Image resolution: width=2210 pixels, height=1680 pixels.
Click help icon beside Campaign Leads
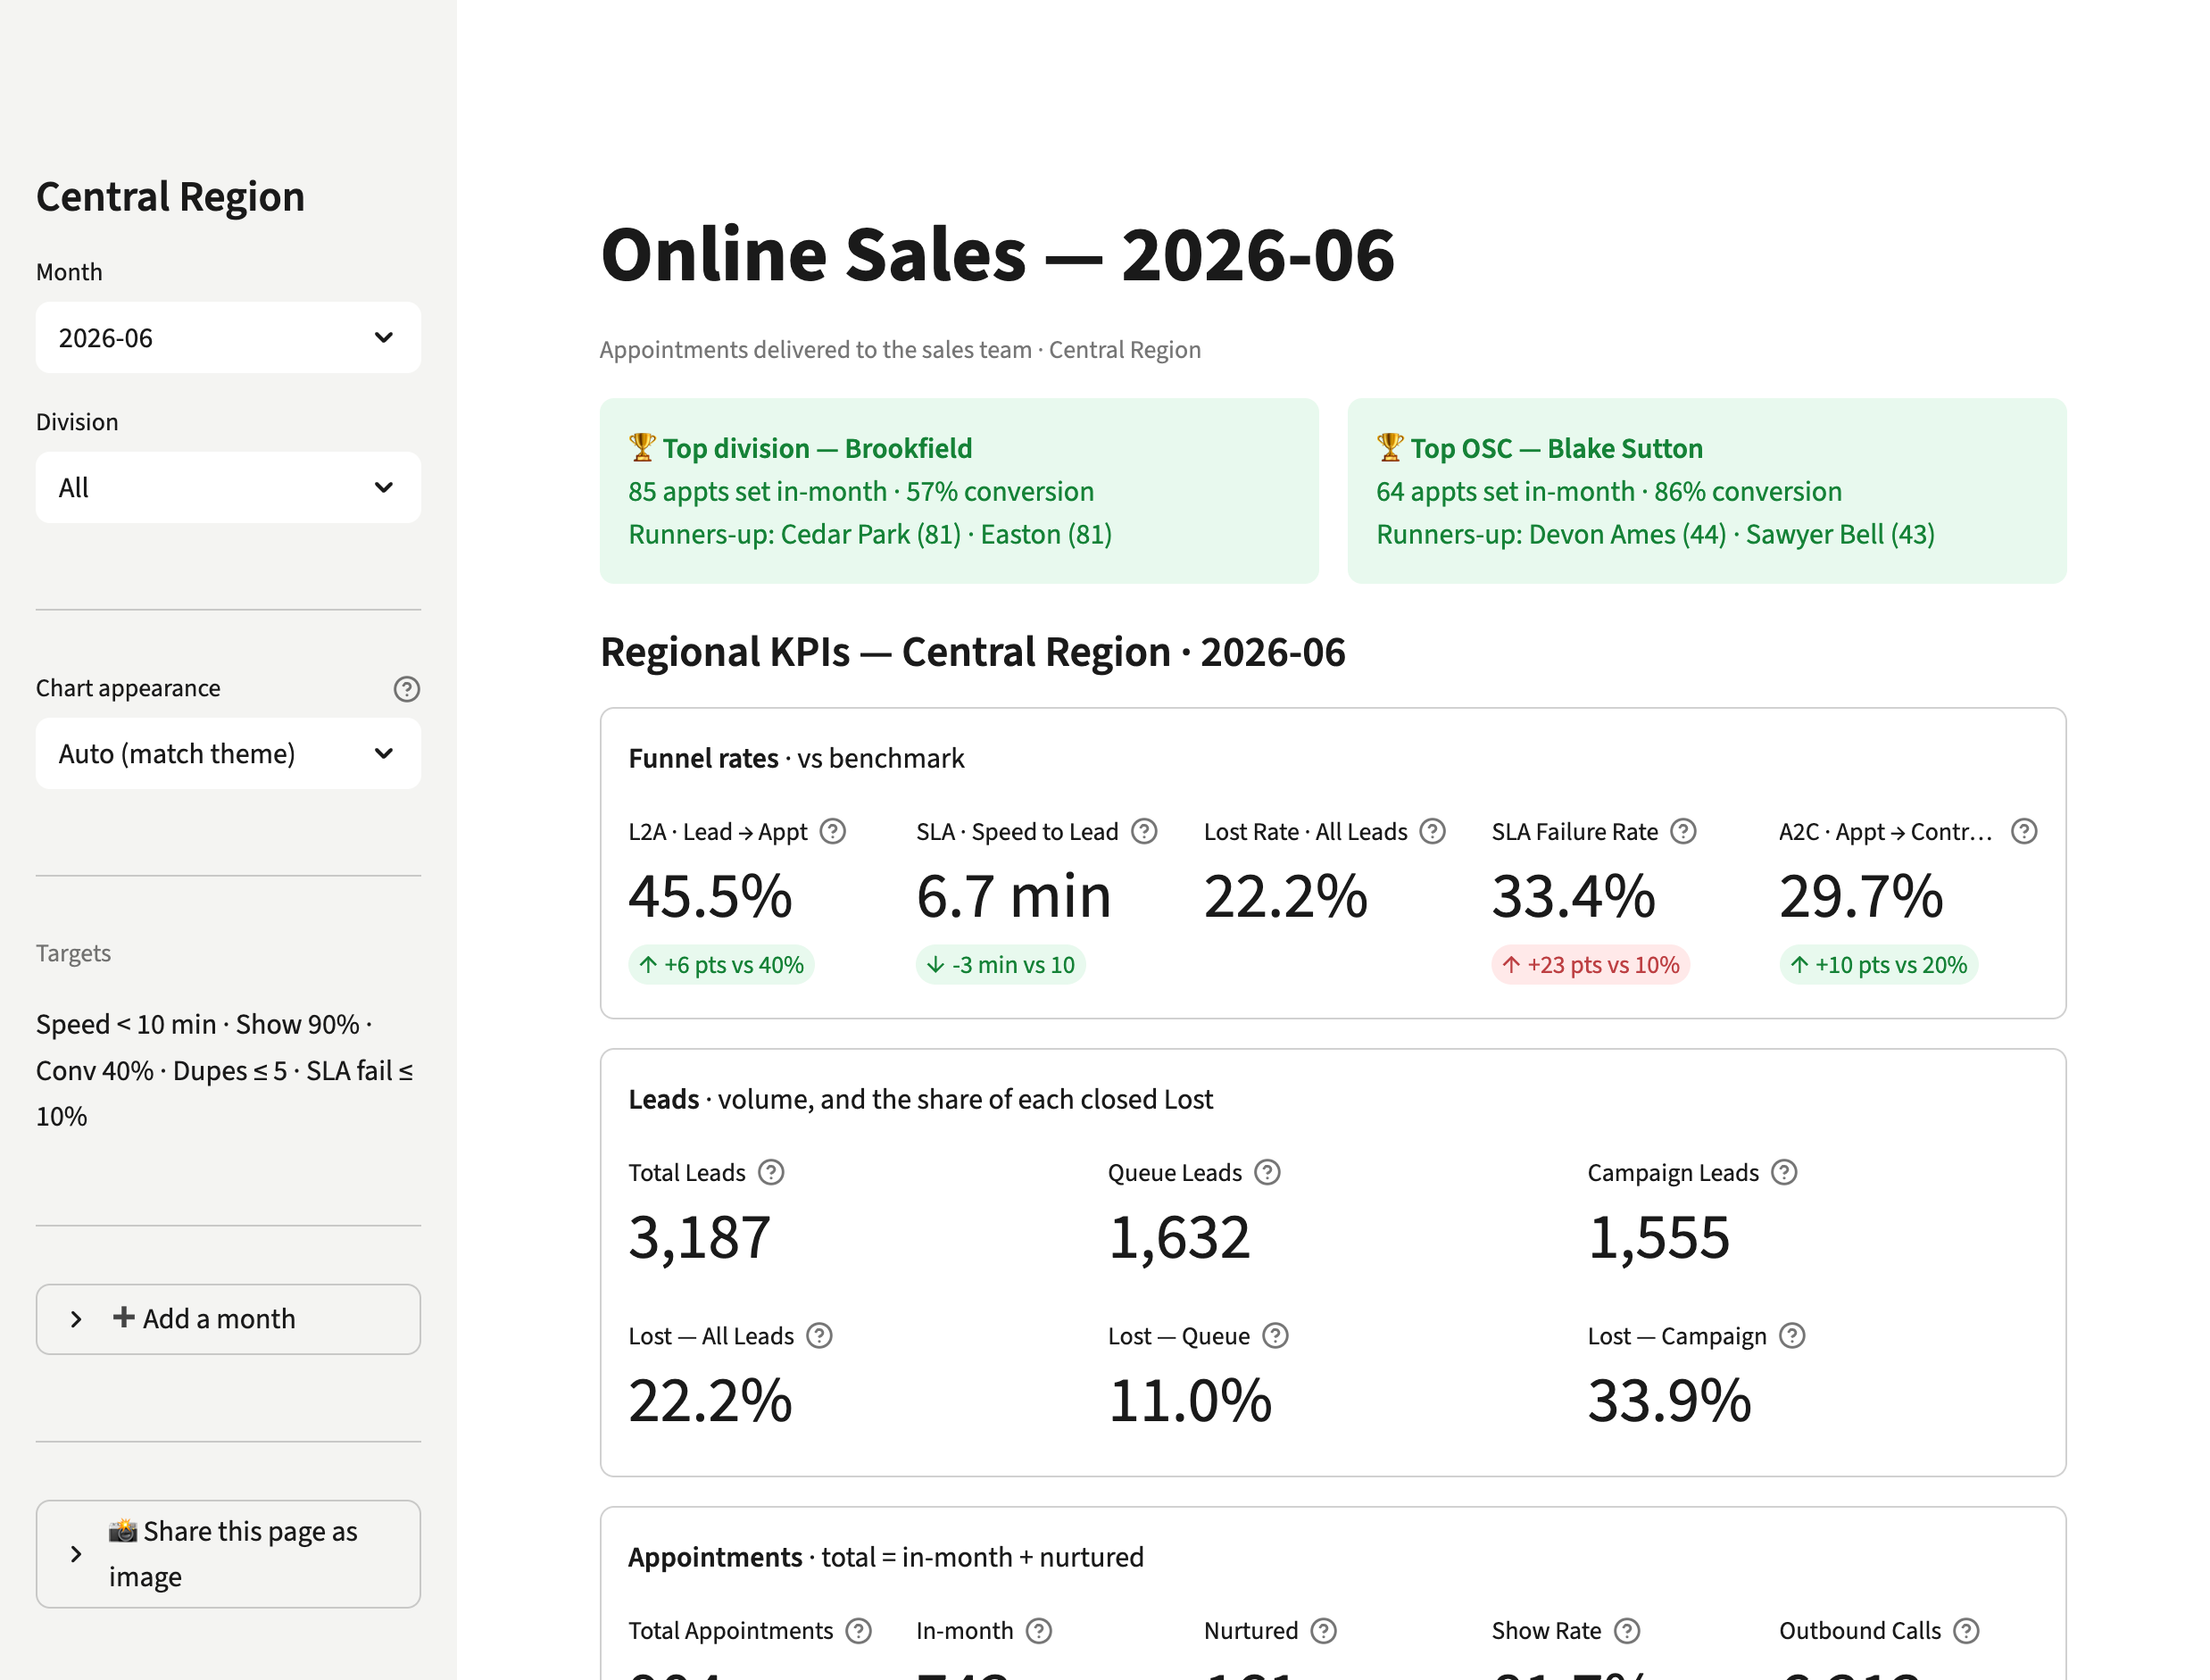pyautogui.click(x=1784, y=1173)
